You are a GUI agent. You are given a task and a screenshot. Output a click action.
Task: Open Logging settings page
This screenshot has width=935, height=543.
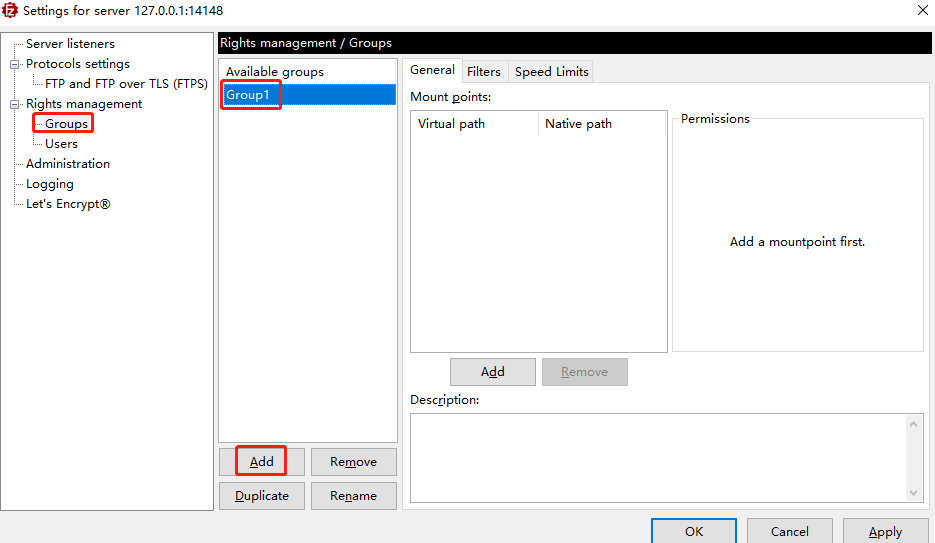click(x=49, y=184)
